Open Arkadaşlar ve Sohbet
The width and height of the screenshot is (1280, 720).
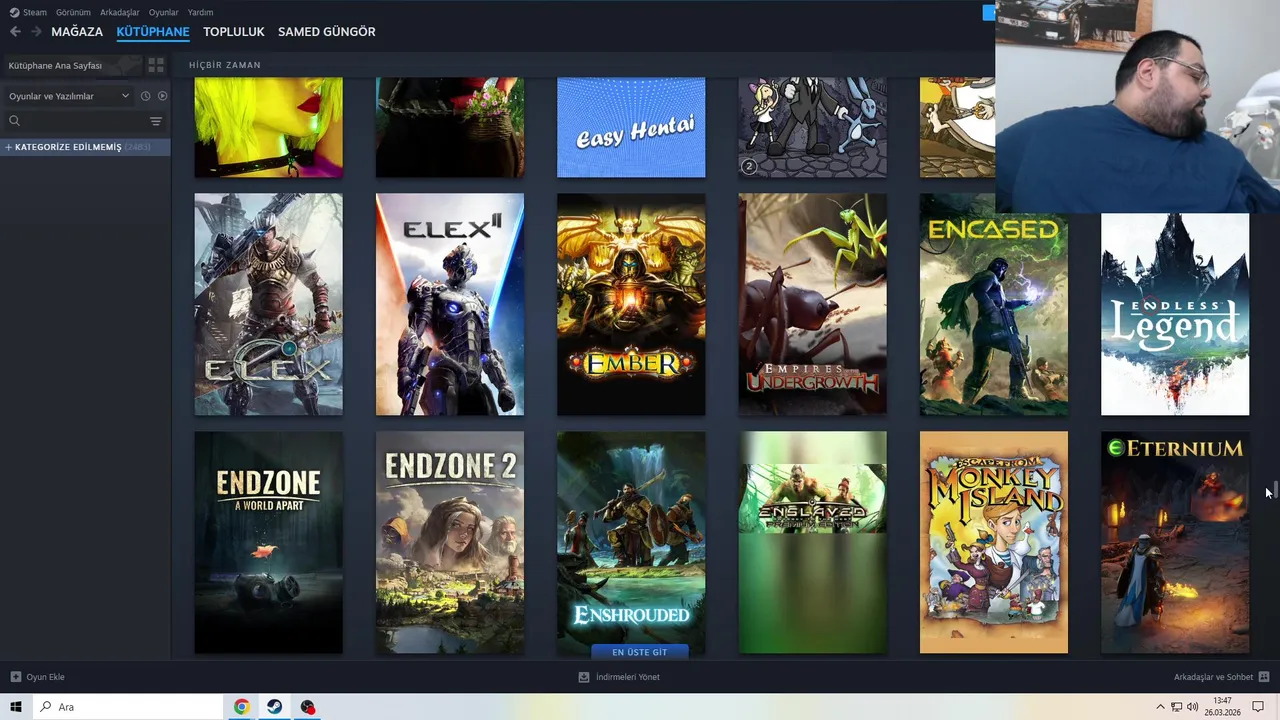tap(1213, 677)
